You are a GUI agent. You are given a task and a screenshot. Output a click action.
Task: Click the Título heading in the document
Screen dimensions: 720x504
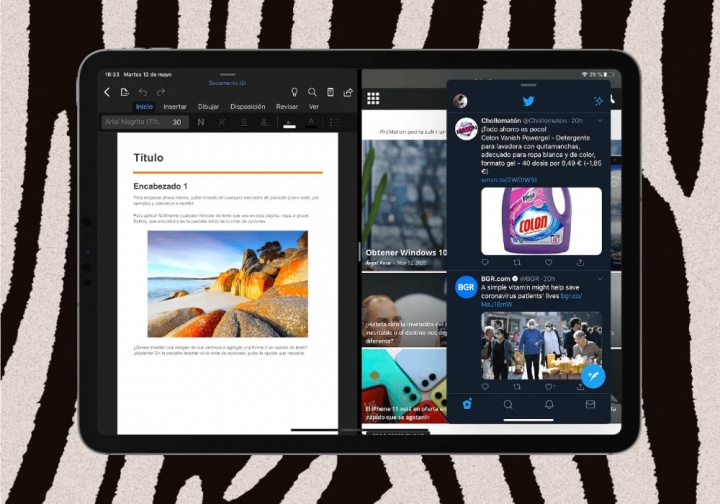pos(148,158)
